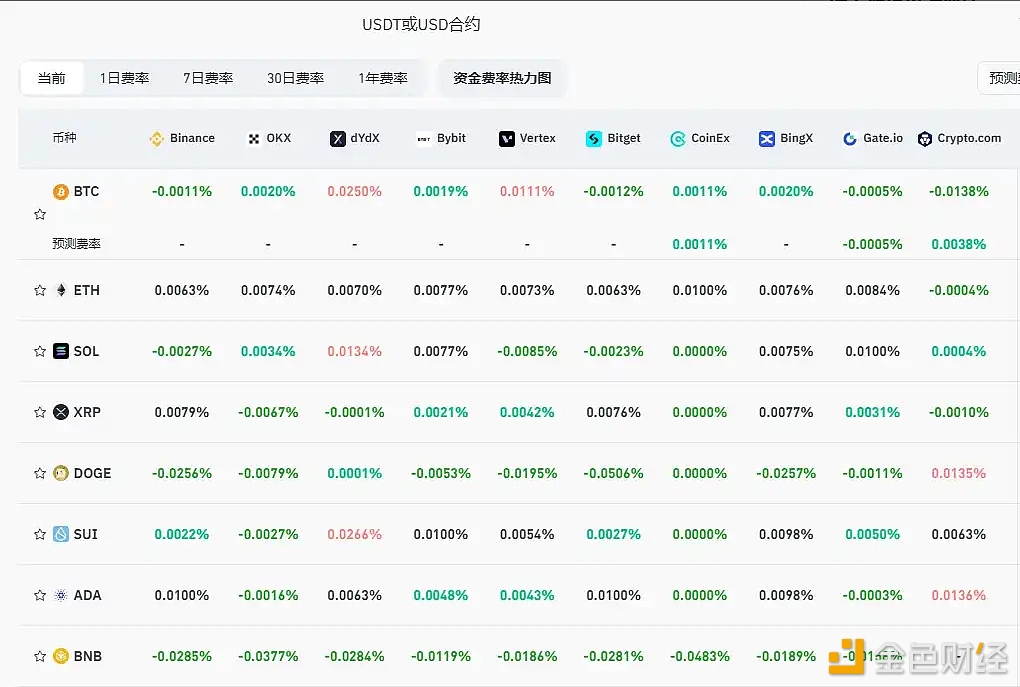Select the 当前 tab
The width and height of the screenshot is (1020, 687).
(52, 79)
